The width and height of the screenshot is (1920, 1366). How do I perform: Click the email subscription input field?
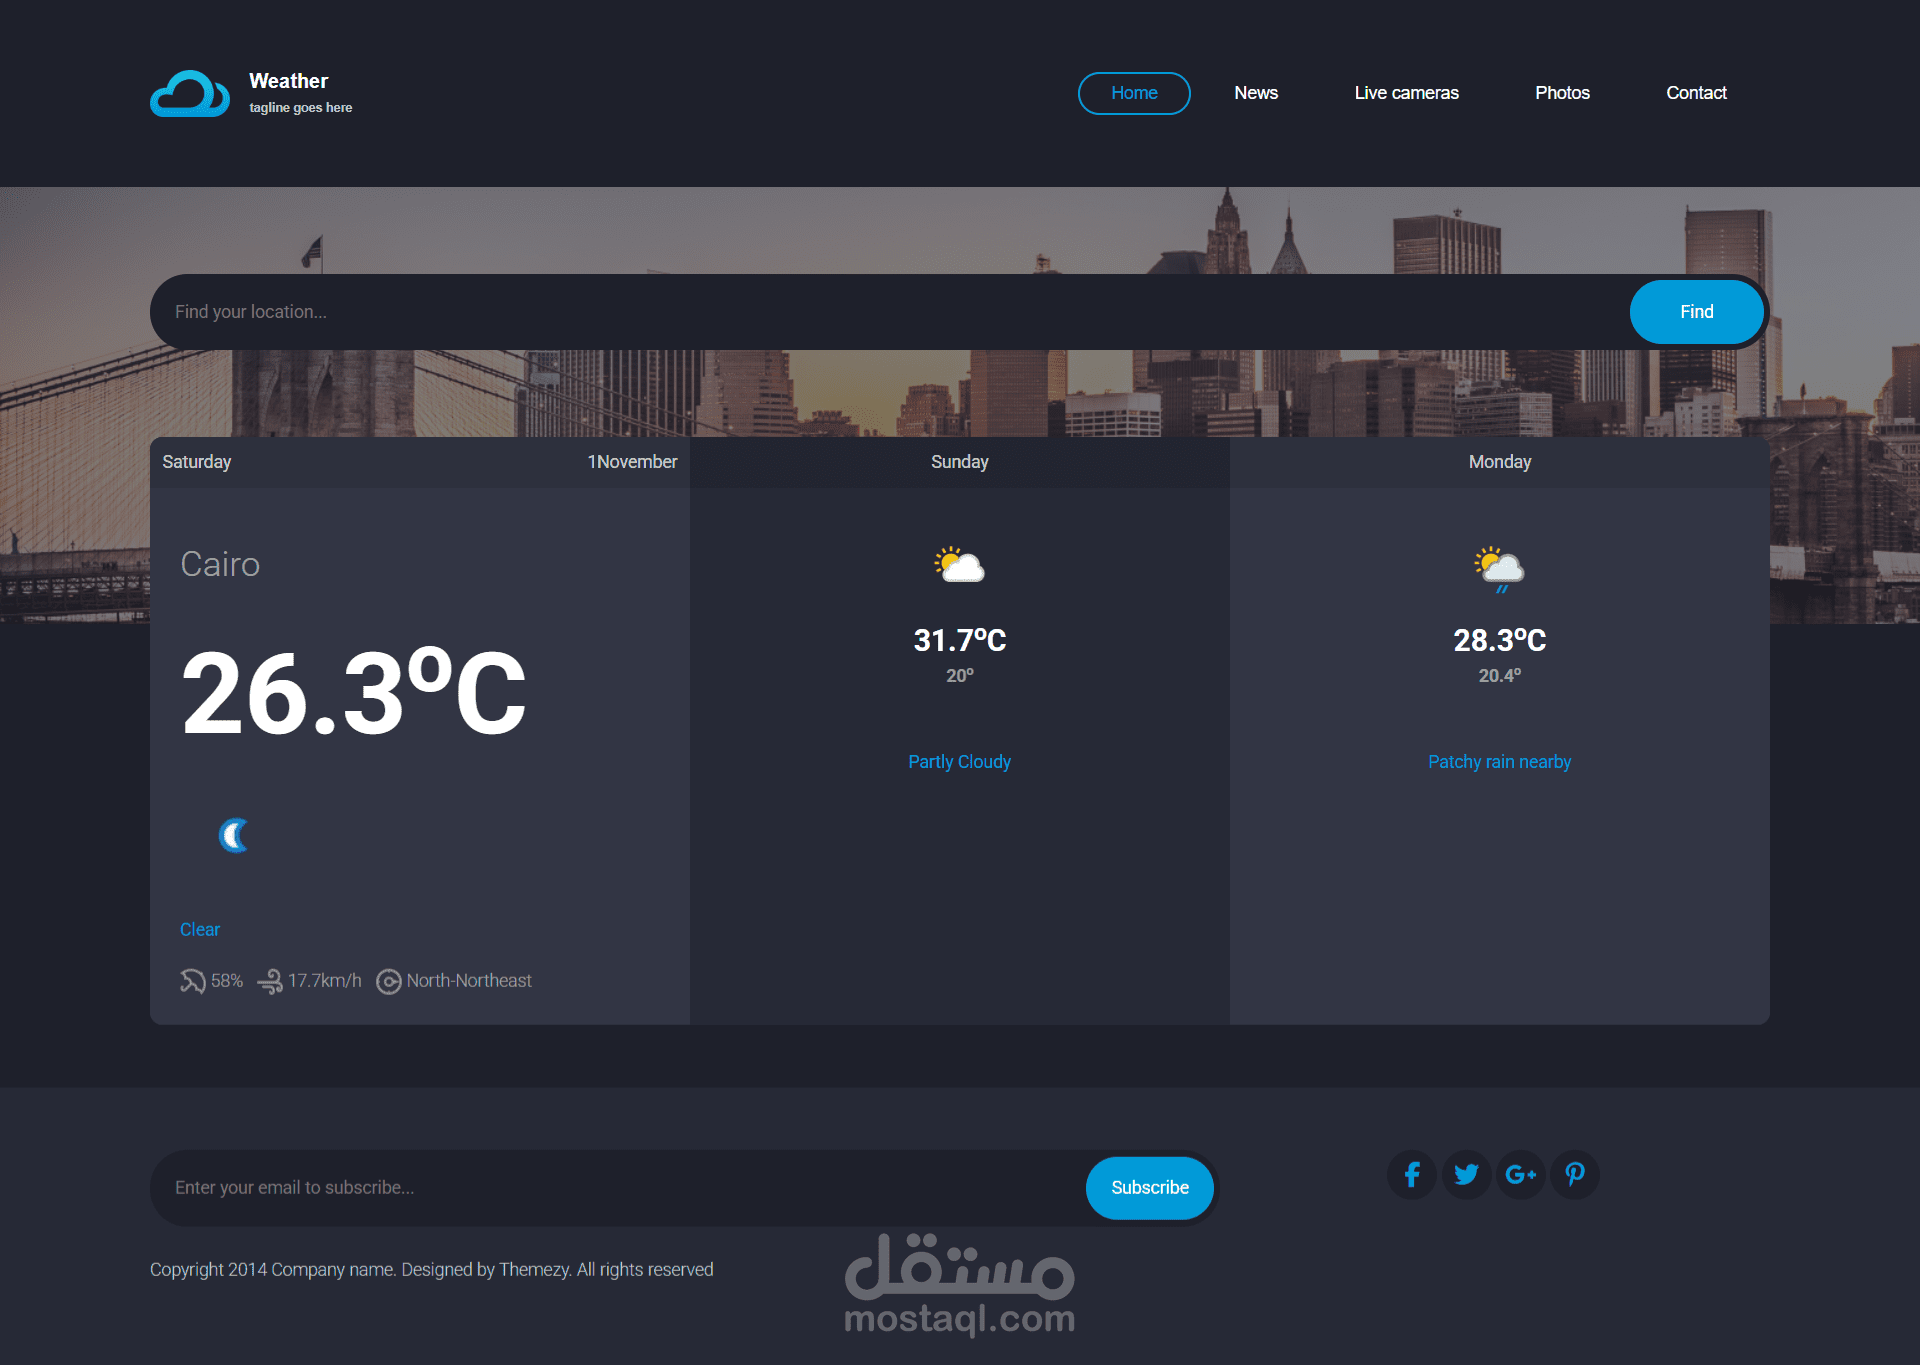pyautogui.click(x=500, y=1187)
